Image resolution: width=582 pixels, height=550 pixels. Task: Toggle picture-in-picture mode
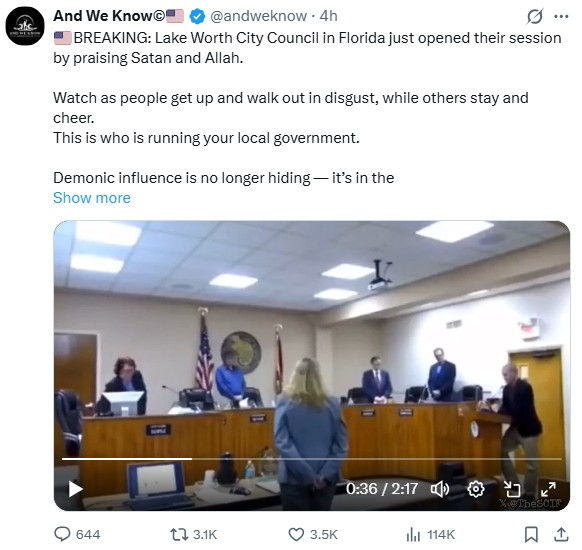pyautogui.click(x=512, y=489)
